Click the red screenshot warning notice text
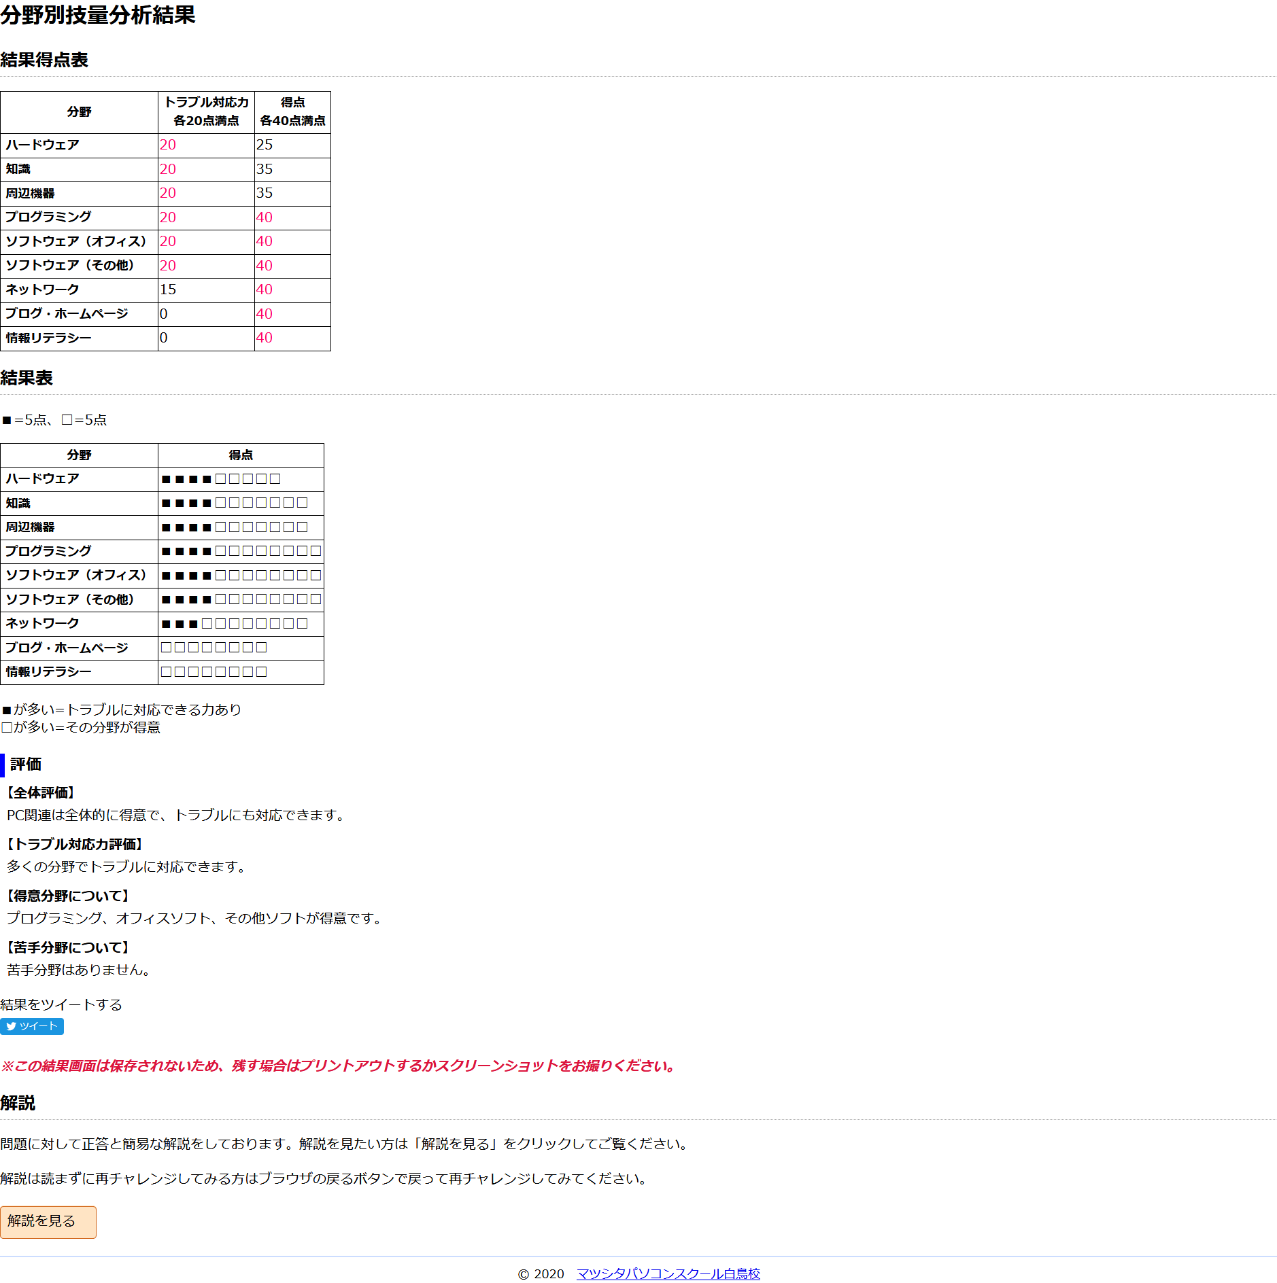 click(x=340, y=1066)
